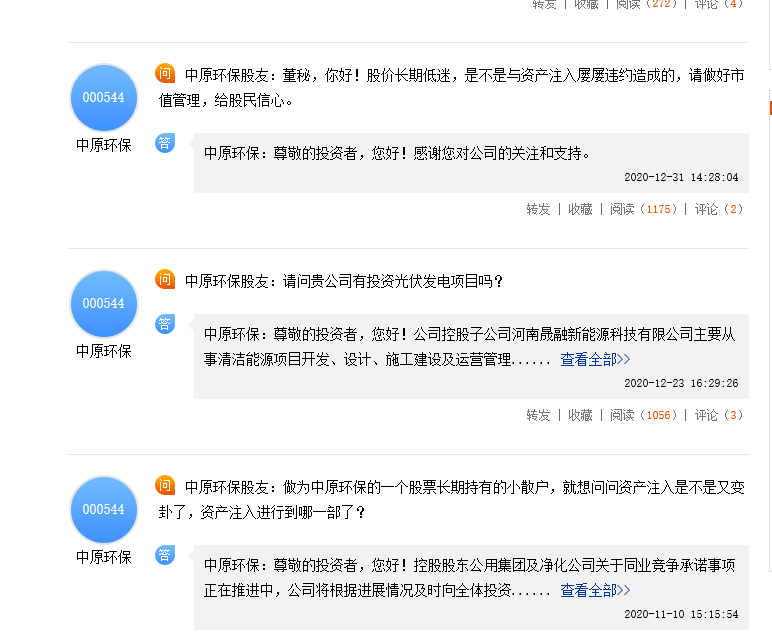Click the 000544 avatar in the third post

(104, 510)
